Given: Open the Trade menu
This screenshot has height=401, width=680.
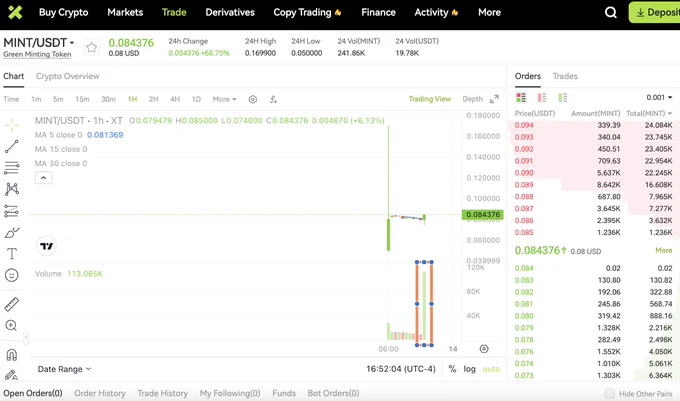Looking at the screenshot, I should (x=174, y=12).
